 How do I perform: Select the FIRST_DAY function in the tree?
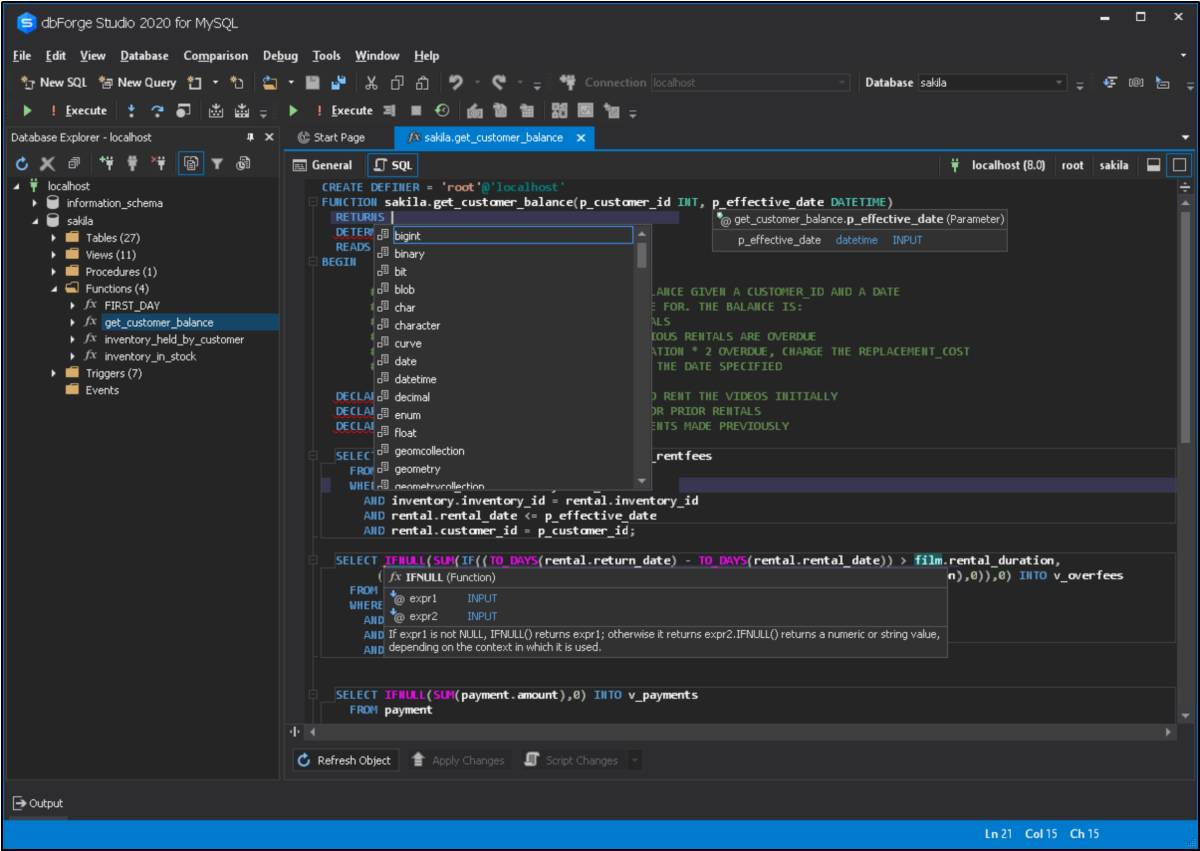tap(132, 305)
